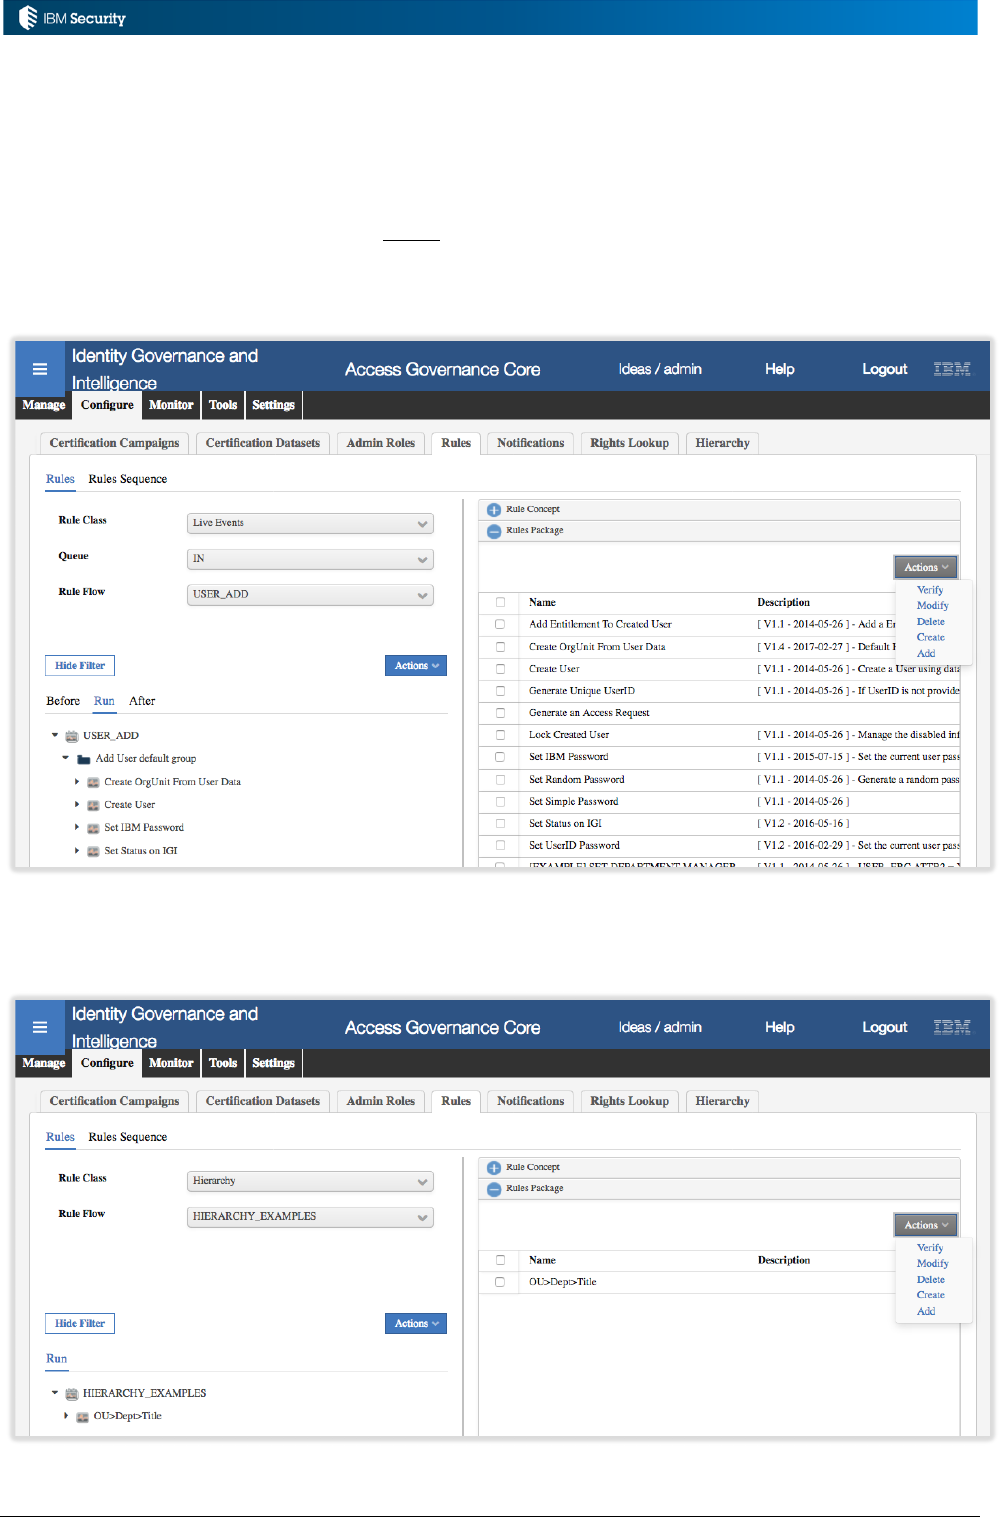This screenshot has width=1001, height=1517.
Task: Open the Hierarchy tab in the HIERARCHY_EXAMPLES window
Action: (722, 1101)
